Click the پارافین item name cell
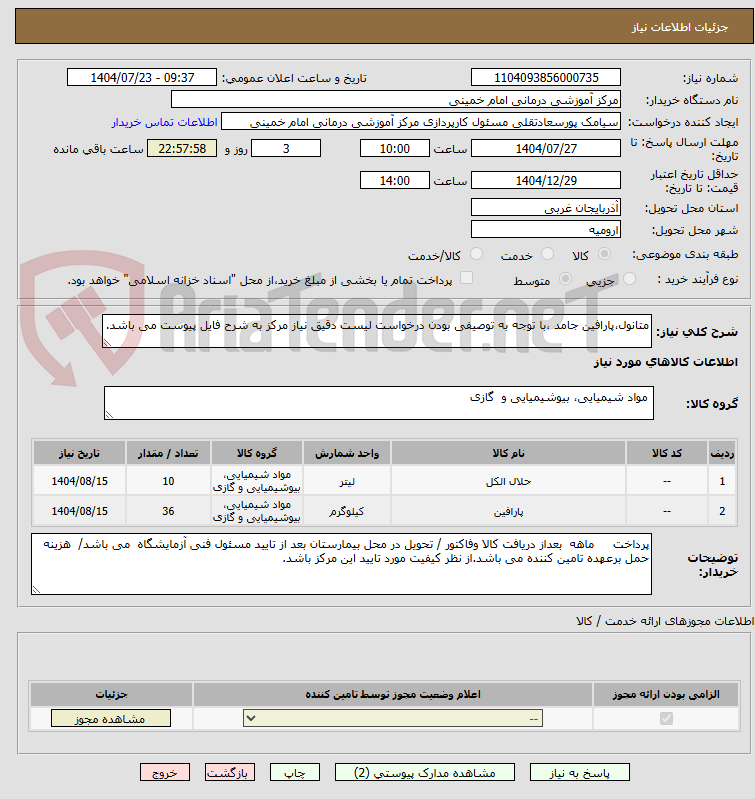755x799 pixels. (x=508, y=511)
